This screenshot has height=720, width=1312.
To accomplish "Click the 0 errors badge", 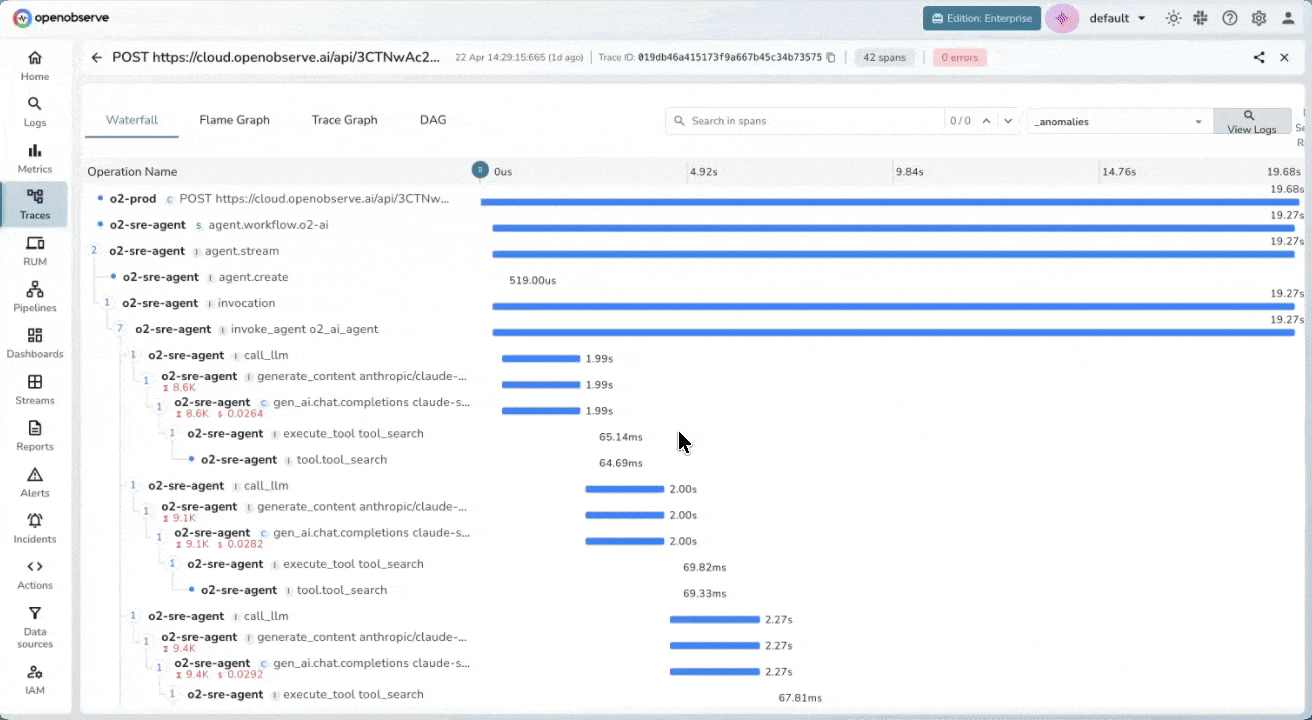I will click(x=959, y=58).
